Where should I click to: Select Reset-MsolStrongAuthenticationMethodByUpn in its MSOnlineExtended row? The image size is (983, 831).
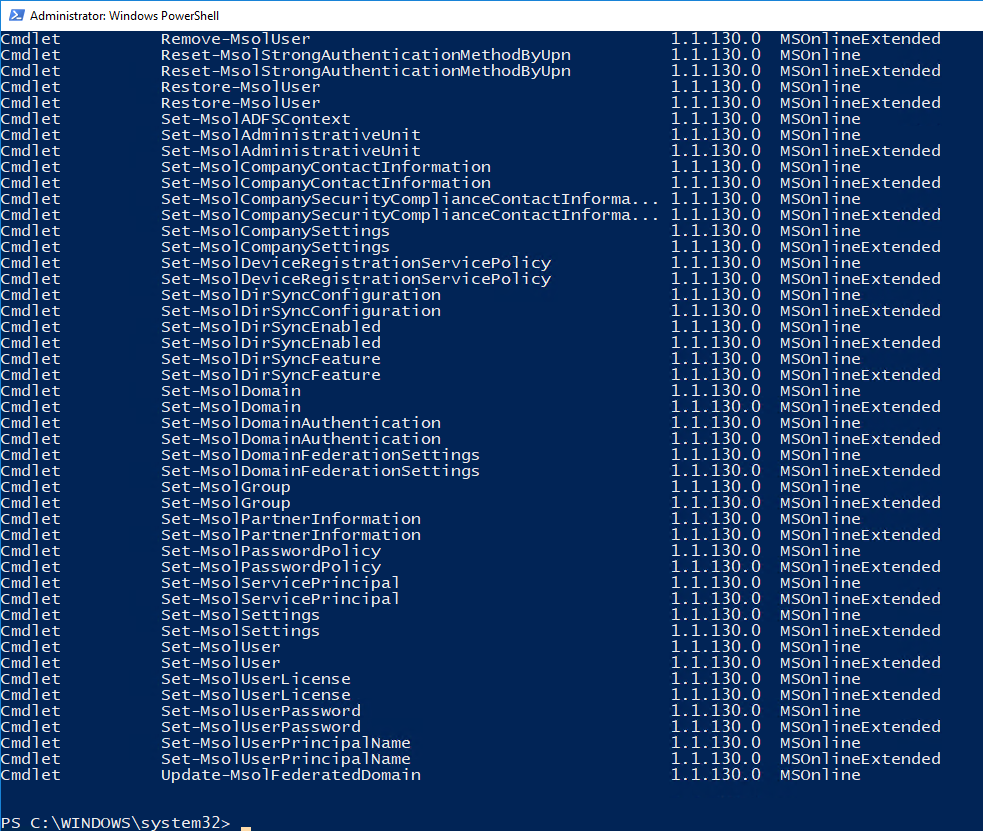[x=365, y=71]
